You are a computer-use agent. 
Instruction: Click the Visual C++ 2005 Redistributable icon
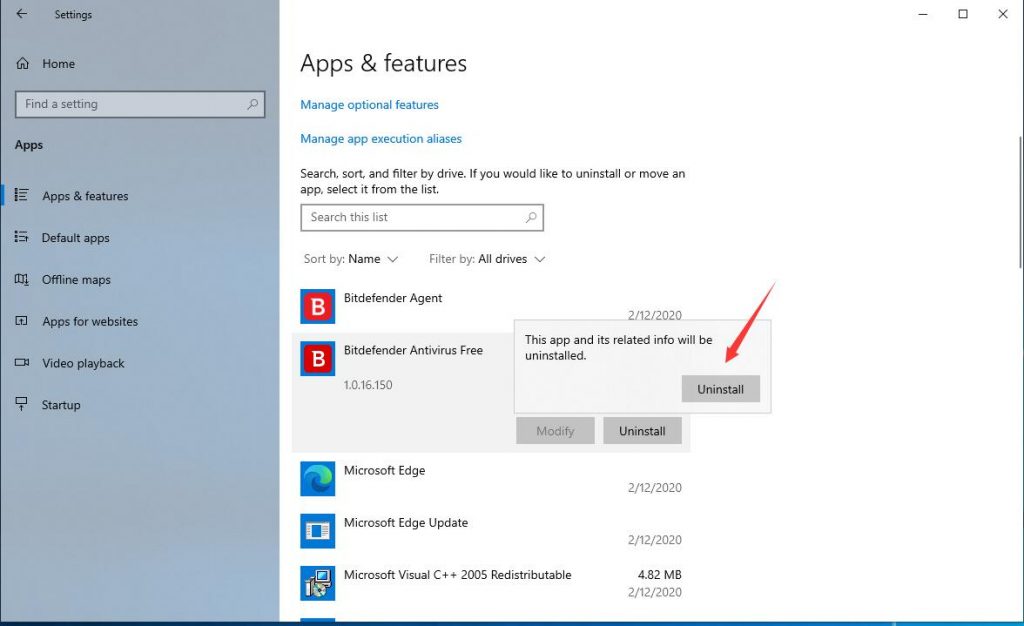[317, 583]
